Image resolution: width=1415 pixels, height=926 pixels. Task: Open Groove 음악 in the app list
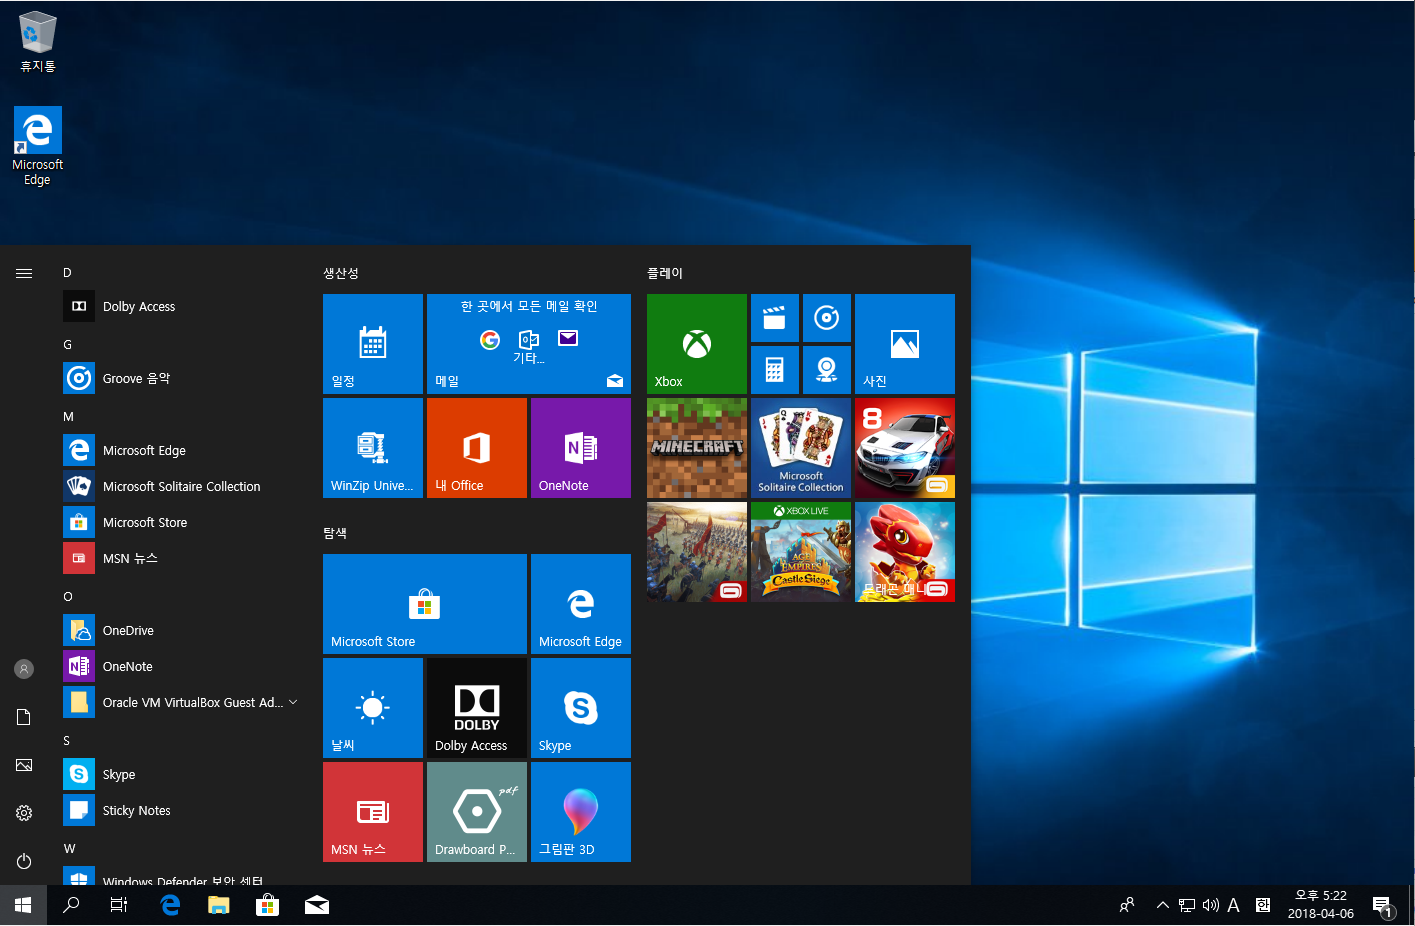[181, 379]
